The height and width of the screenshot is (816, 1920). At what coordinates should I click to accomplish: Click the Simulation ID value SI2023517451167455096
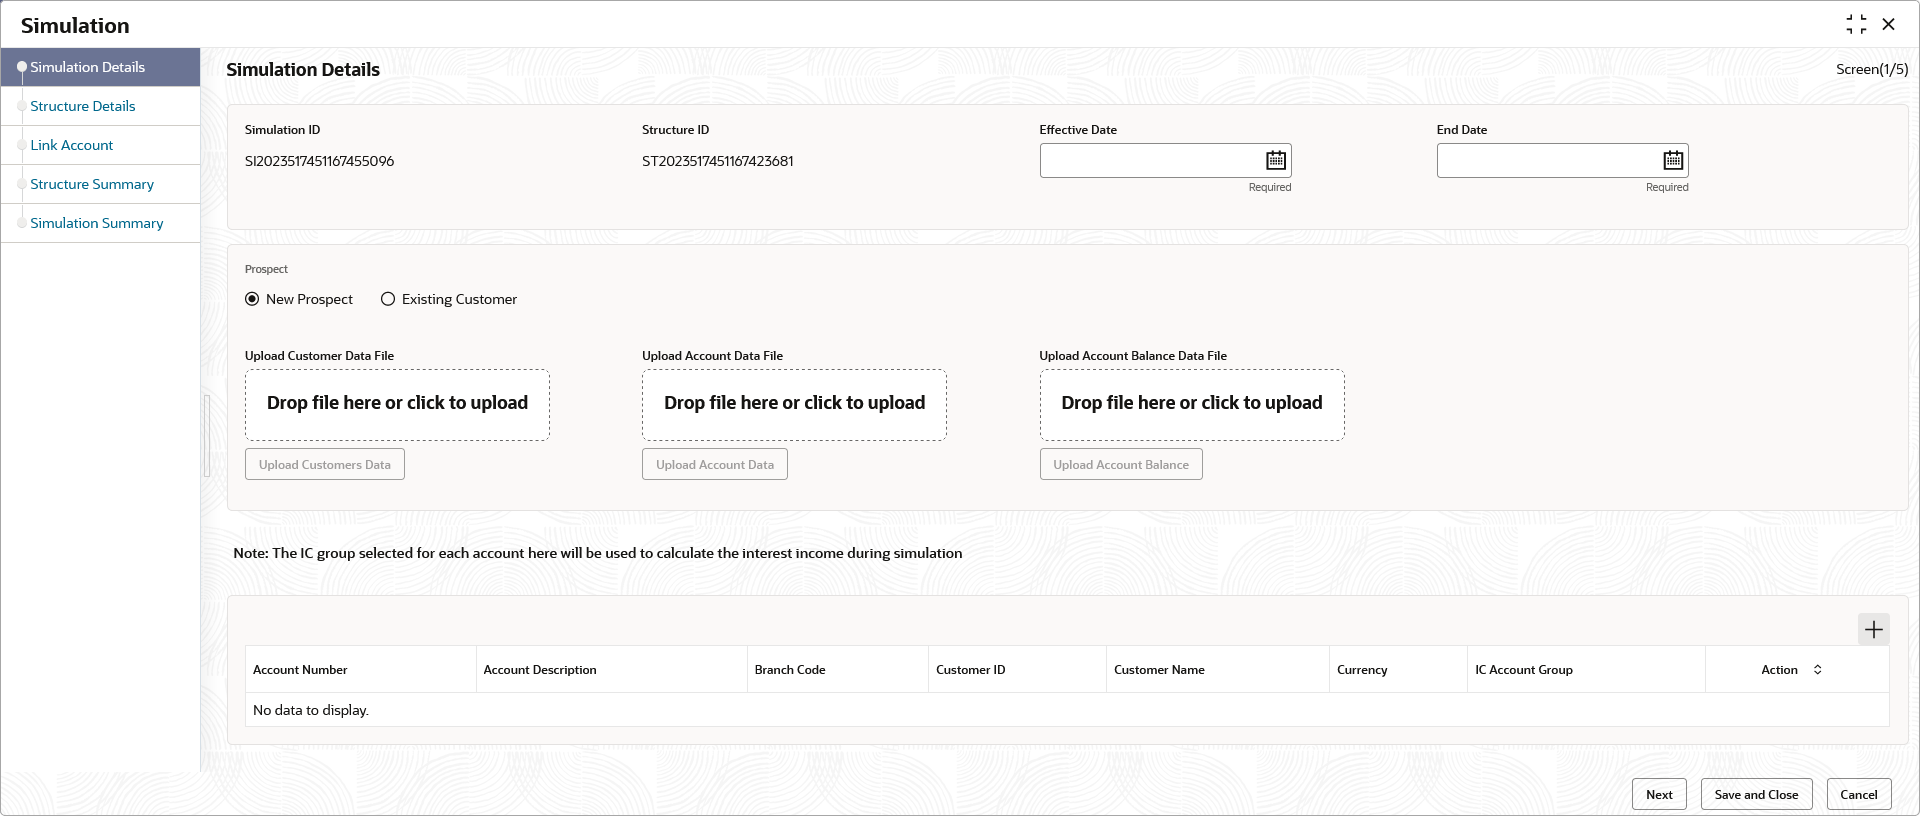[319, 161]
